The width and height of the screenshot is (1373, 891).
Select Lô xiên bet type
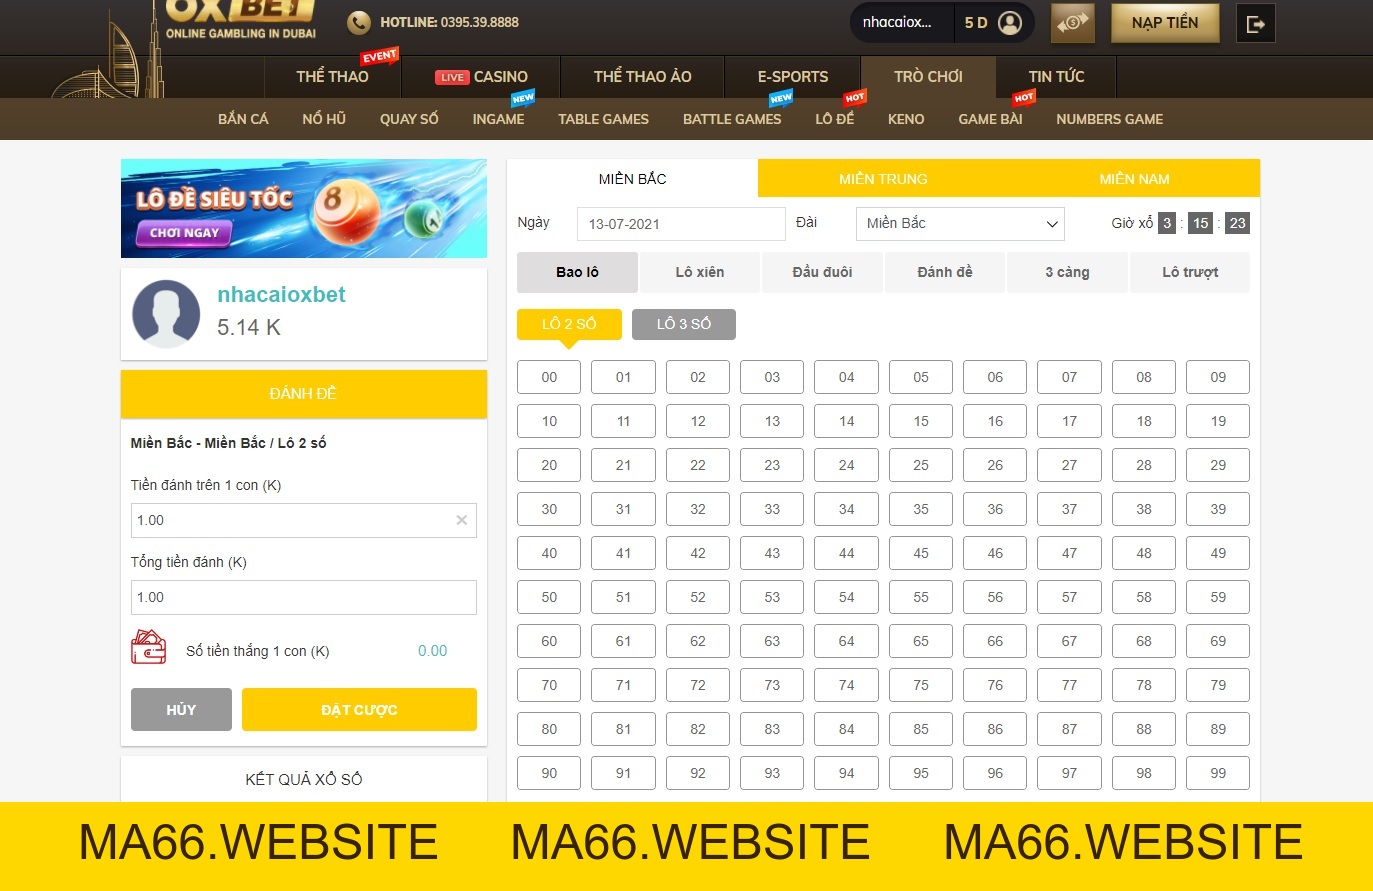coord(700,272)
